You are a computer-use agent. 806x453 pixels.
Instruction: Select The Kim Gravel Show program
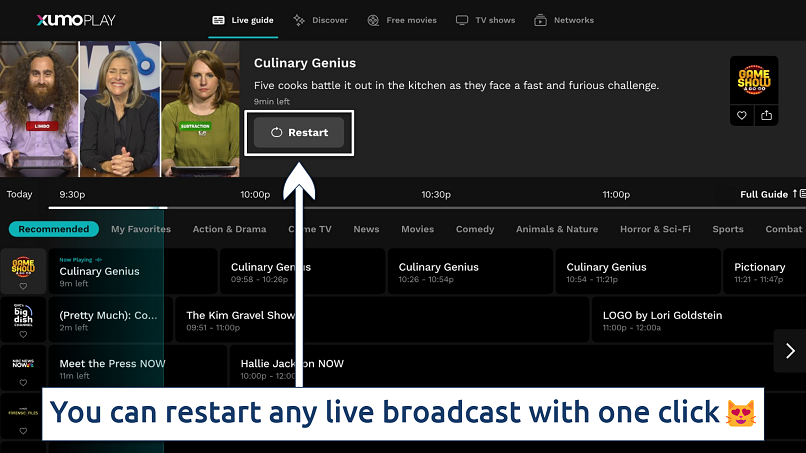pos(382,319)
